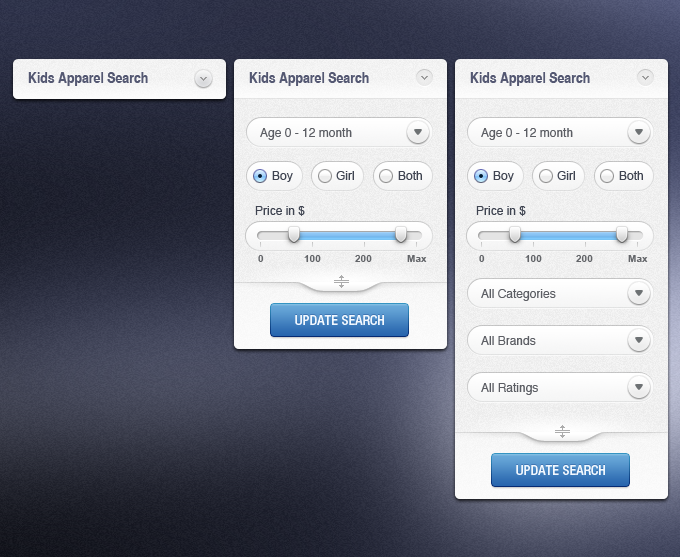Open the Age 0 - 12 month dropdown in right panel

click(559, 132)
